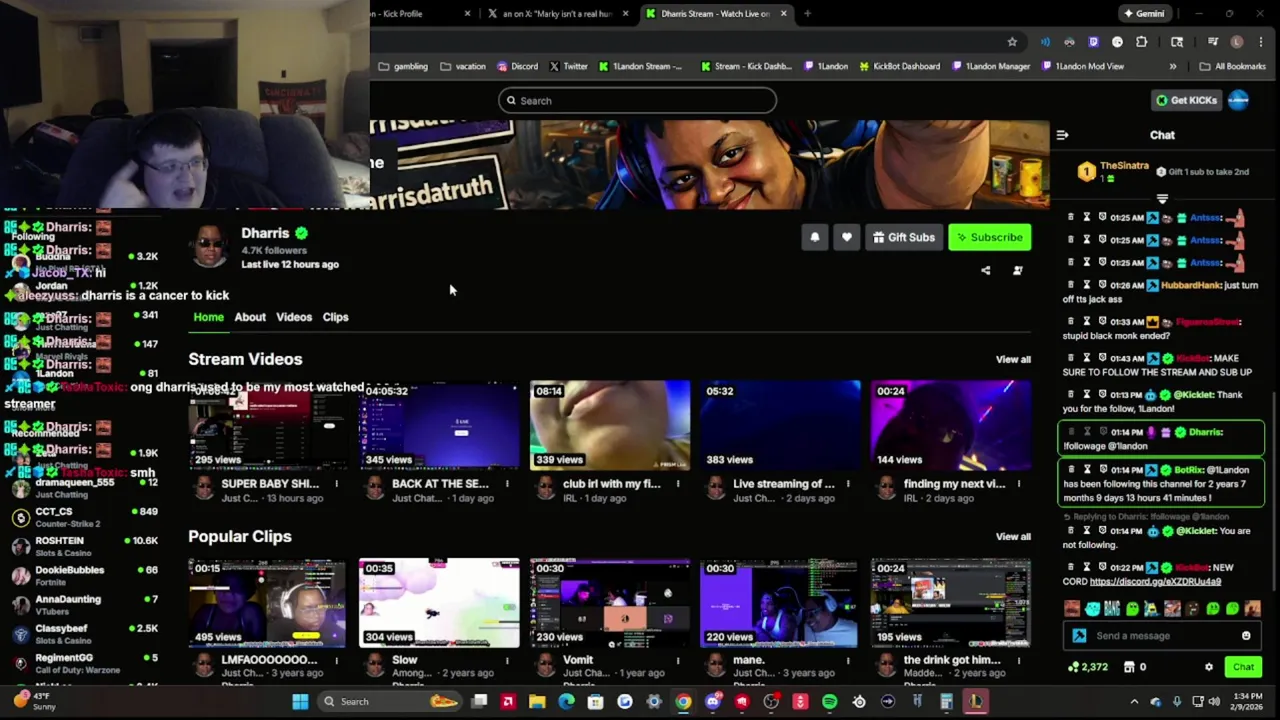1280x720 pixels.
Task: Open the Windows Start menu
Action: [x=300, y=701]
